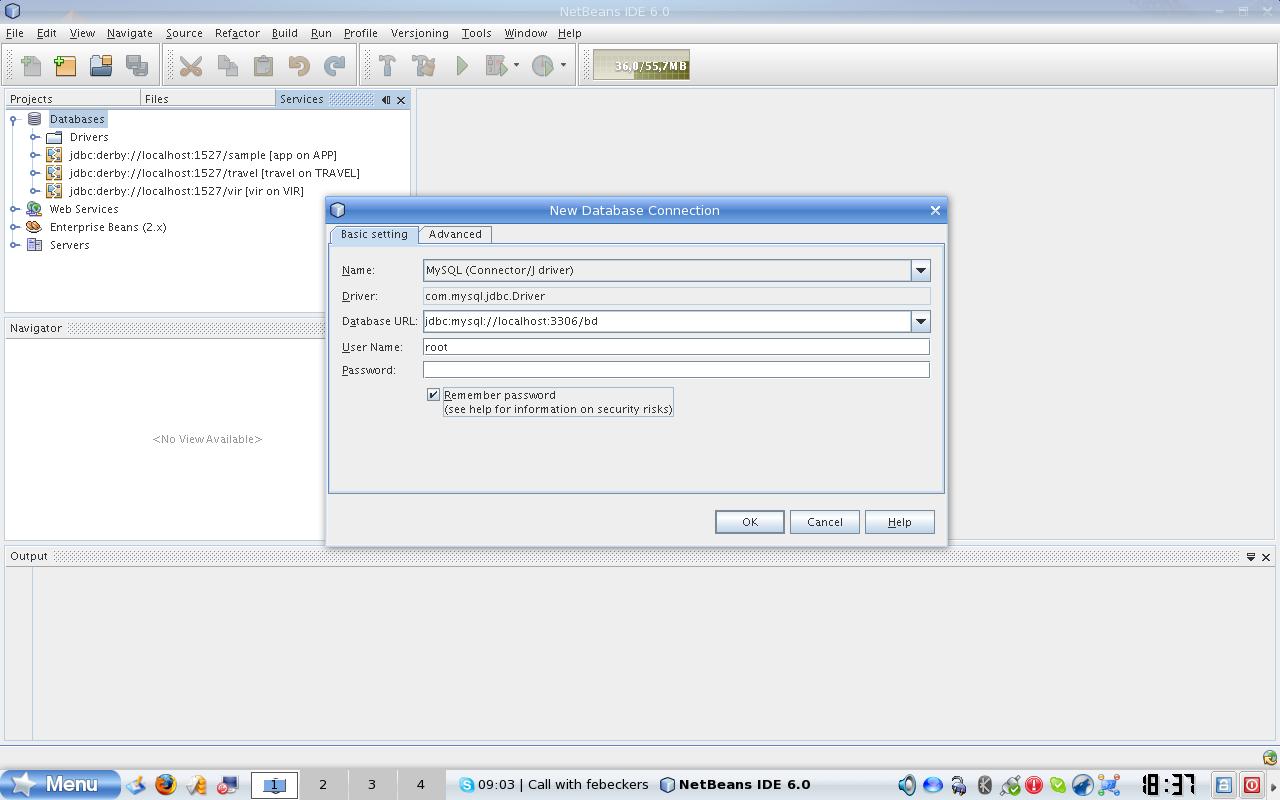
Task: Click the New File toolbar icon
Action: (31, 66)
